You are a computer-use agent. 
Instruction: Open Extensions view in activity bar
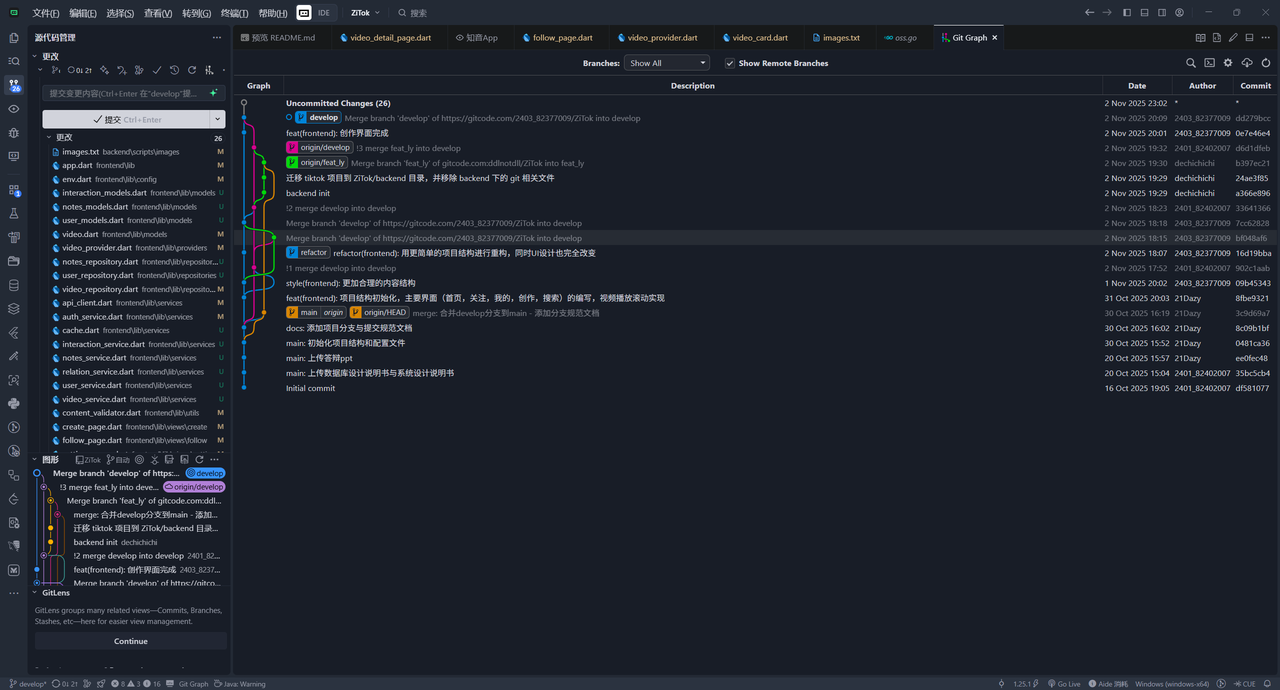click(14, 190)
